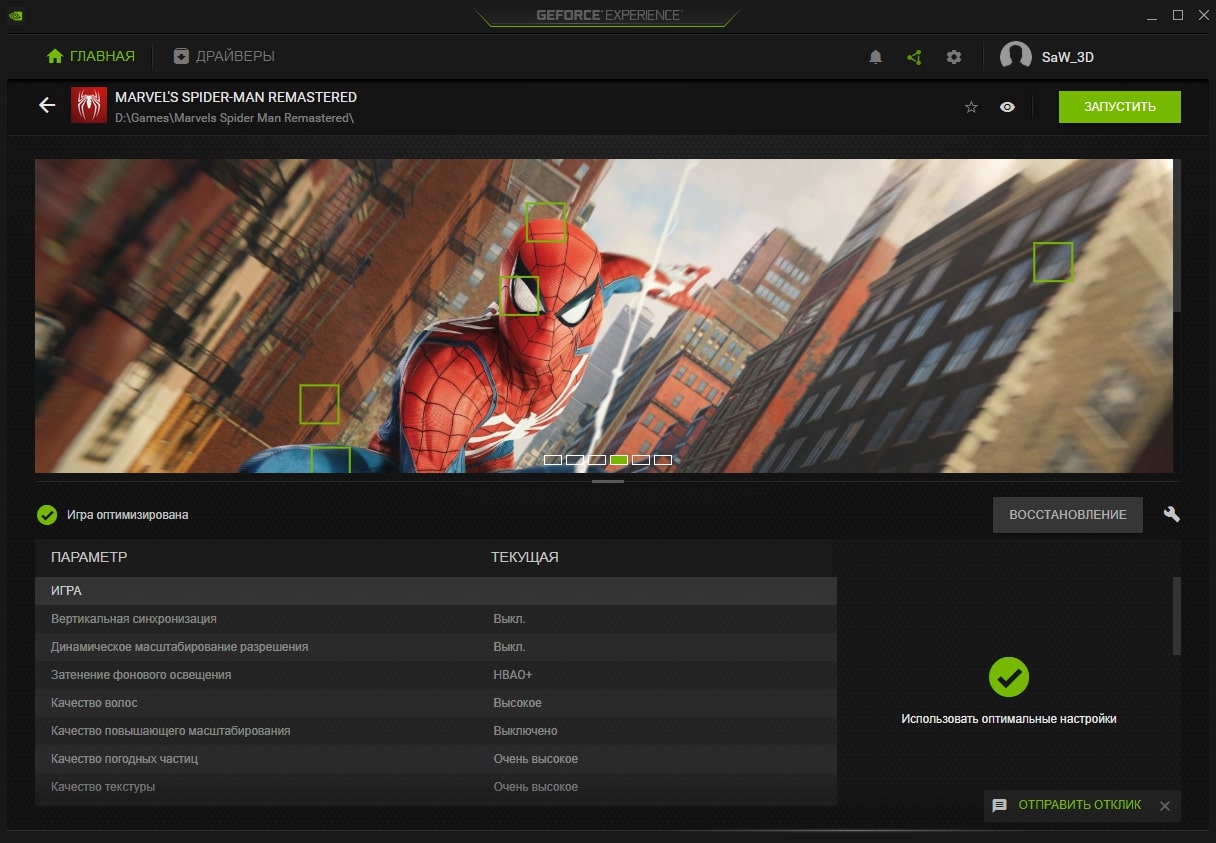Viewport: 1216px width, 843px height.
Task: Click the Высокое value
Action: 517,703
